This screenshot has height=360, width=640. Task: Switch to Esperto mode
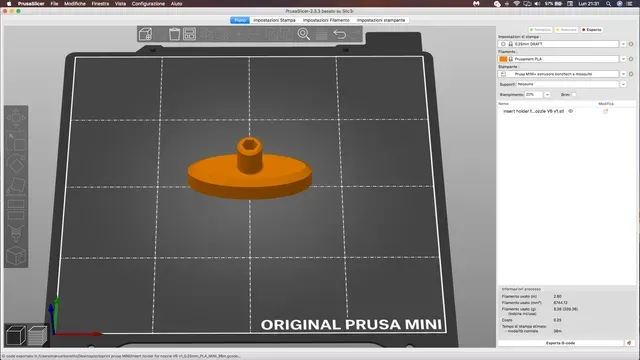(x=592, y=30)
